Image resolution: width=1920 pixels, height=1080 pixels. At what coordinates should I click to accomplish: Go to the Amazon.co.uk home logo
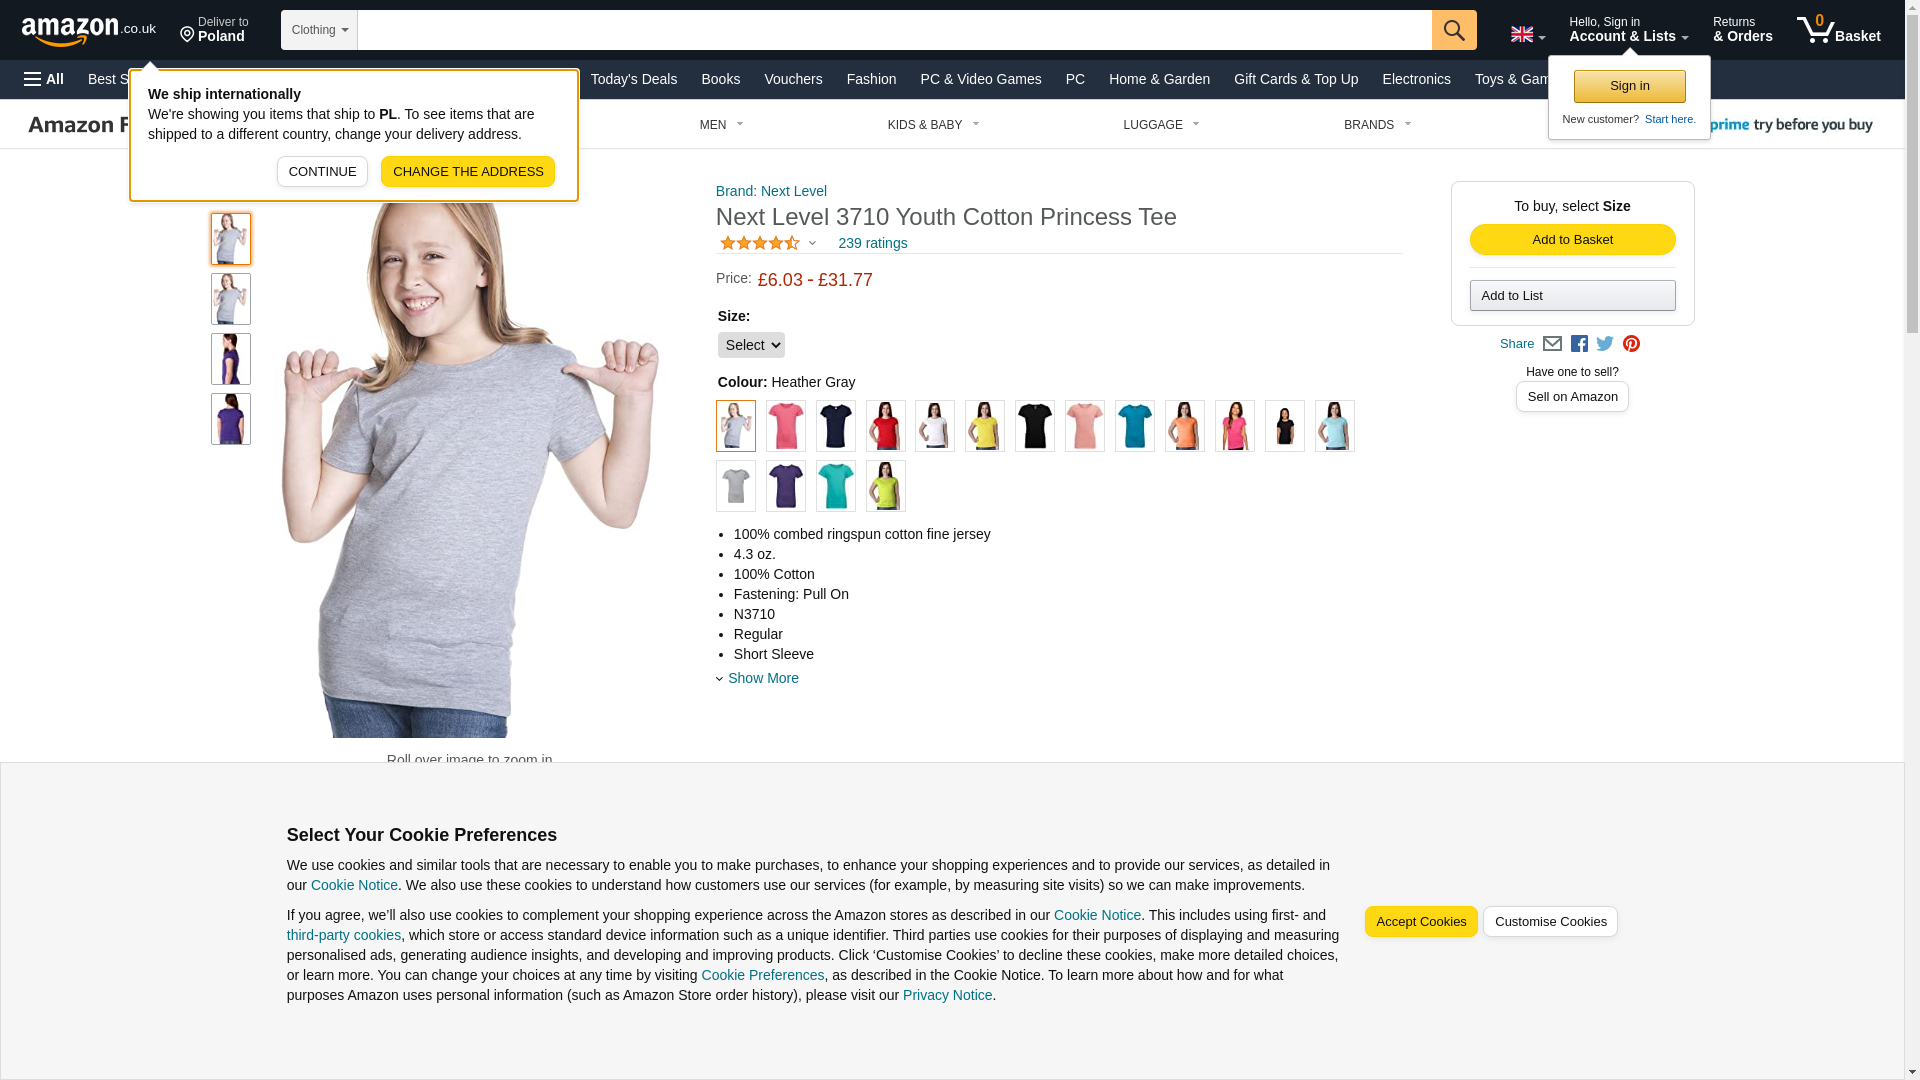[x=88, y=30]
